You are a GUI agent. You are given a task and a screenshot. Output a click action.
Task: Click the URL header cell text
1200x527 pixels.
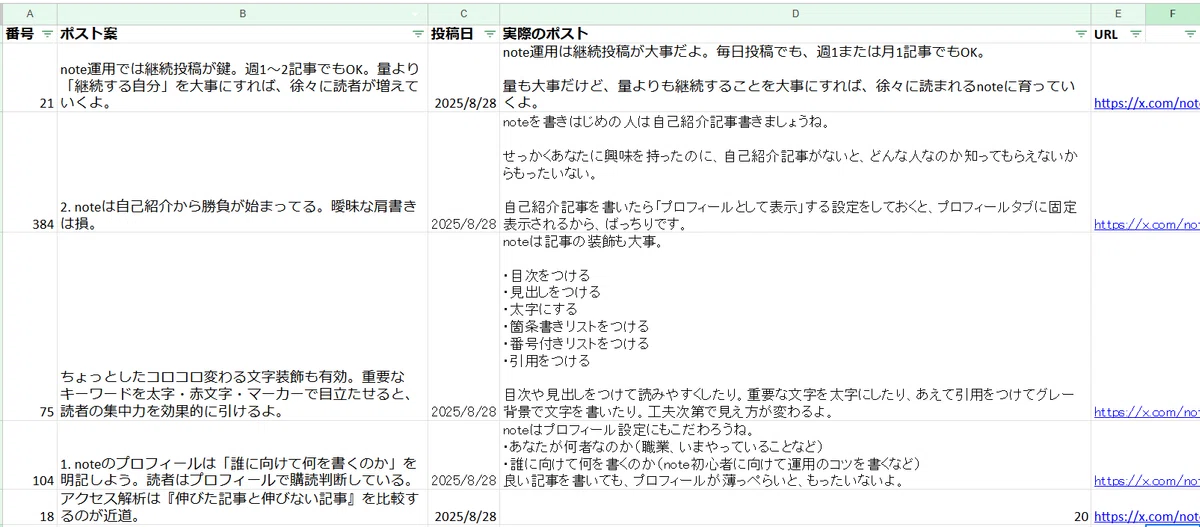tap(1106, 34)
